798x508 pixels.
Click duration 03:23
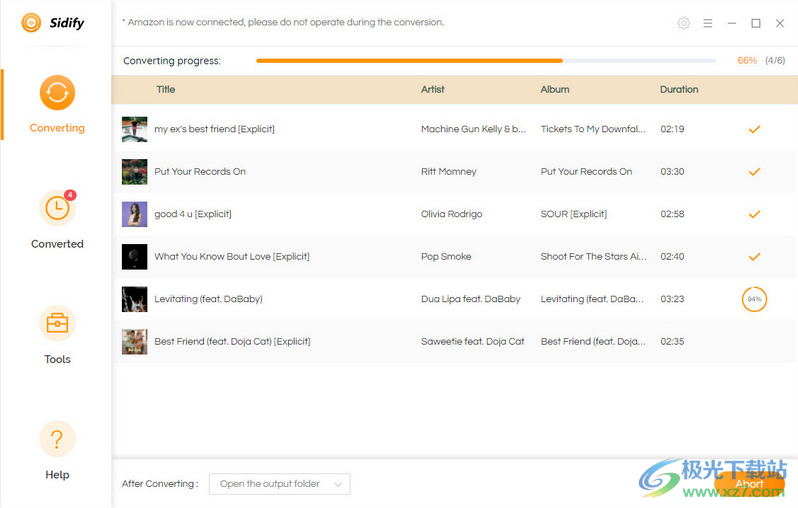pos(672,299)
